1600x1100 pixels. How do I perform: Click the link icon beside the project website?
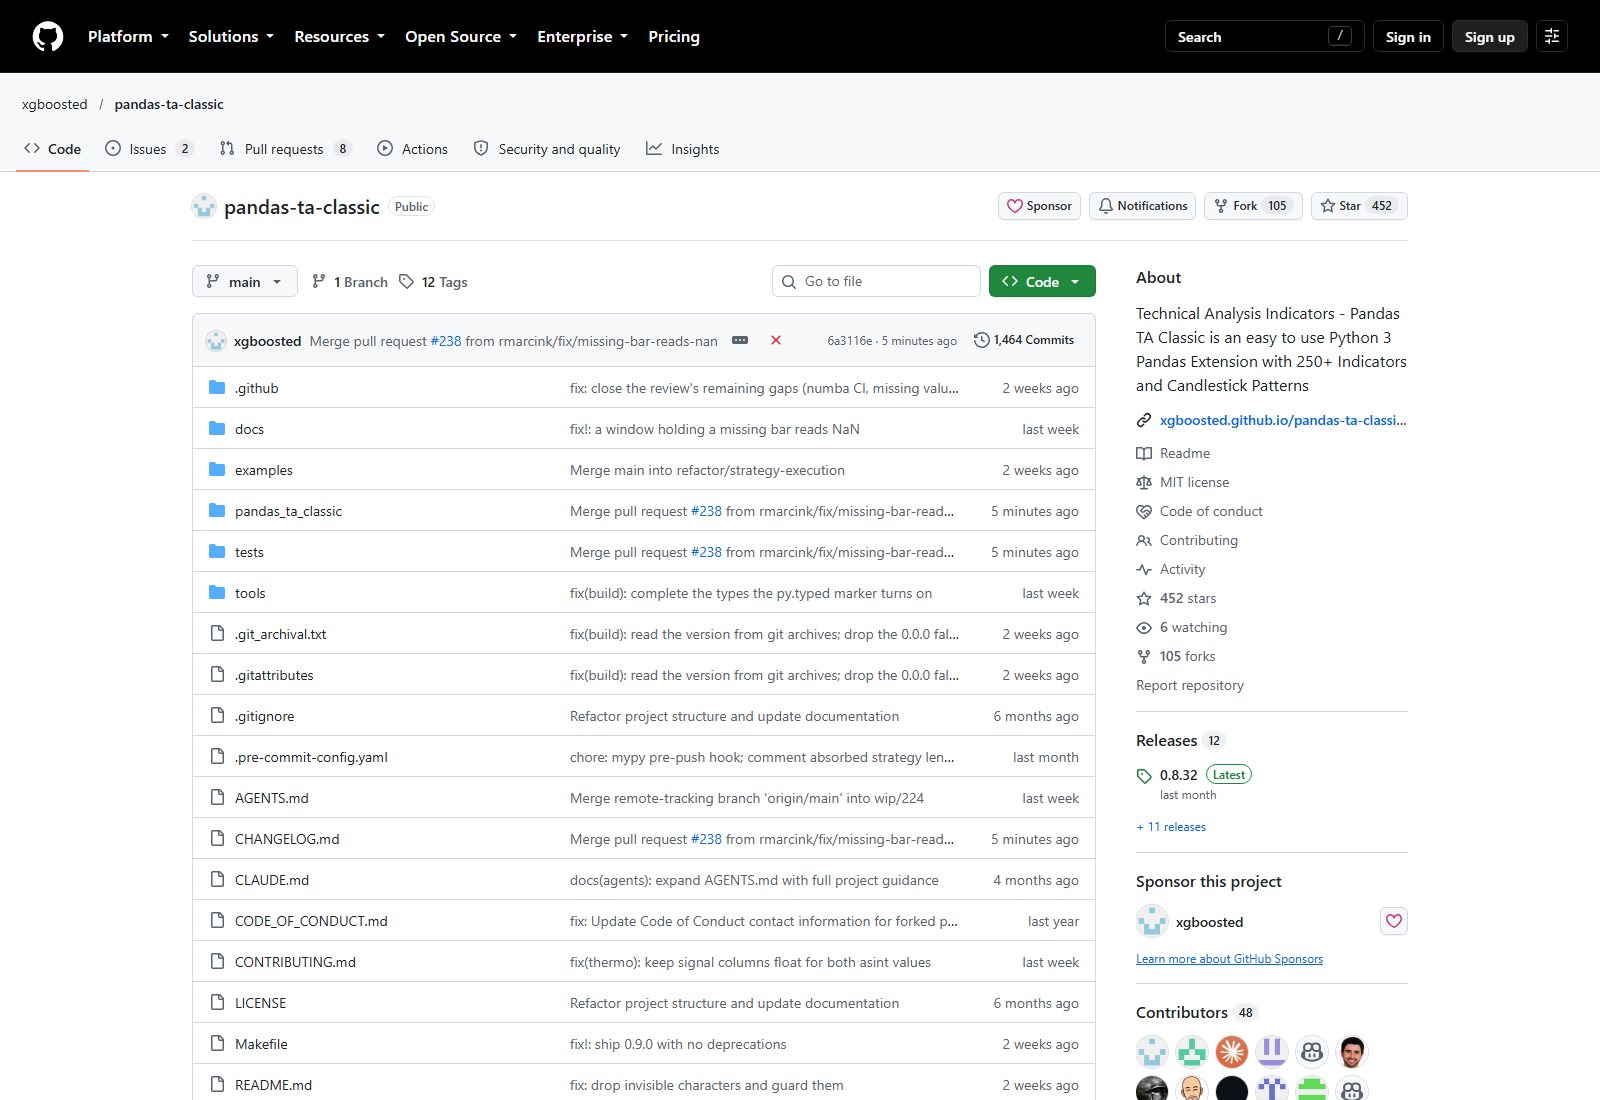coord(1144,420)
